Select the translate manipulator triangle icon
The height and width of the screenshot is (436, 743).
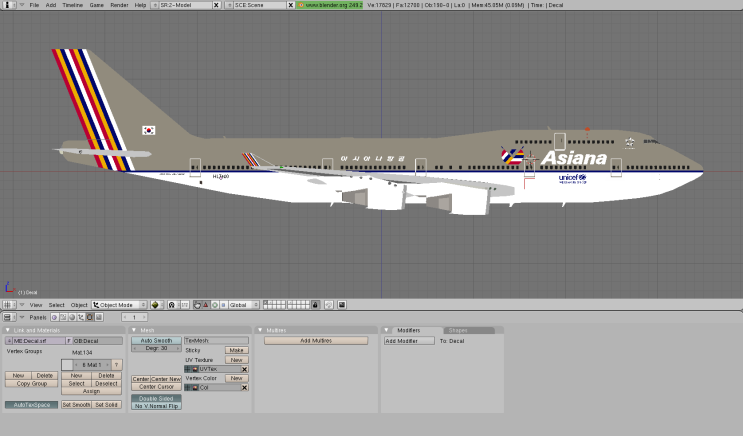point(206,305)
